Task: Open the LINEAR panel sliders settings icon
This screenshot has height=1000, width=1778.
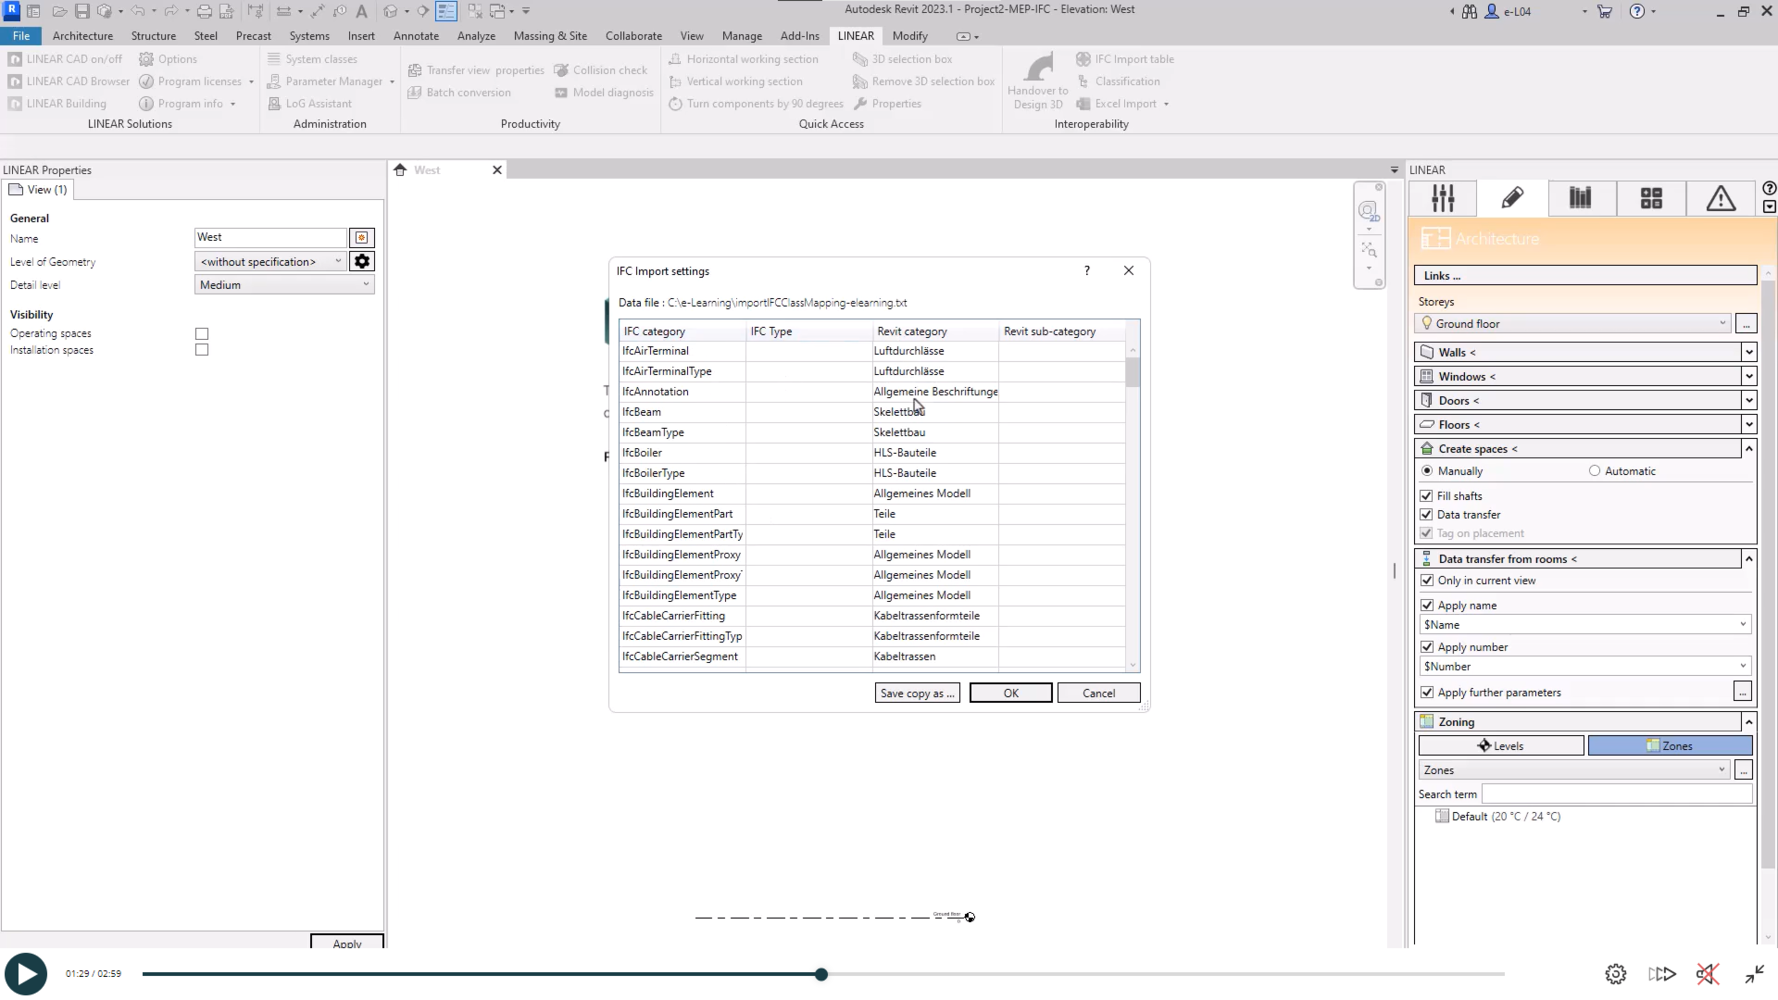Action: [x=1442, y=198]
